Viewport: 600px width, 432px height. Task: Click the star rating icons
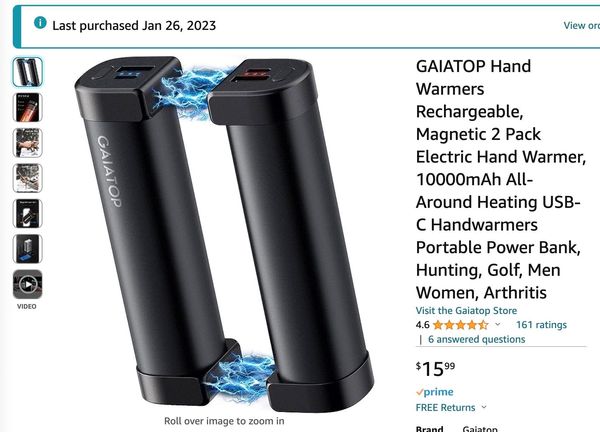[x=461, y=325]
